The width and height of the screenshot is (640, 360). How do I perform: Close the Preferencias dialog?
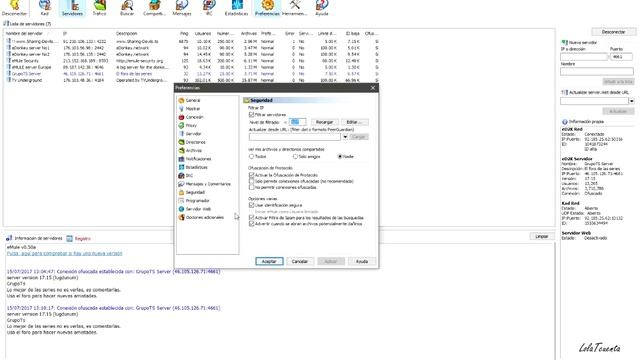[x=373, y=88]
